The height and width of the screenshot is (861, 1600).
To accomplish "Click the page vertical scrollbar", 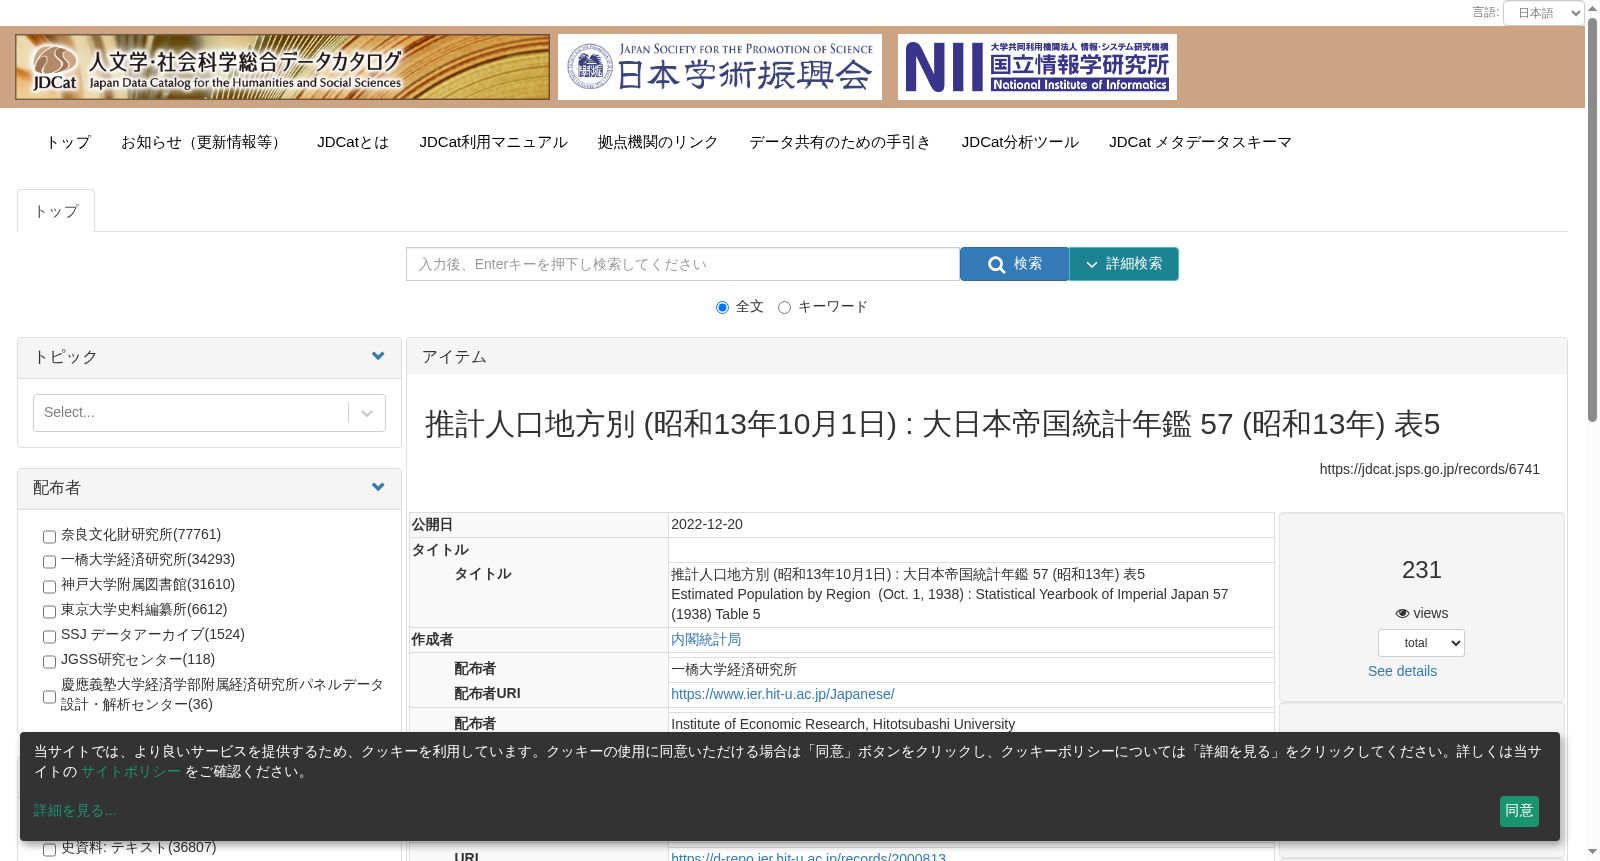I will [x=1592, y=220].
